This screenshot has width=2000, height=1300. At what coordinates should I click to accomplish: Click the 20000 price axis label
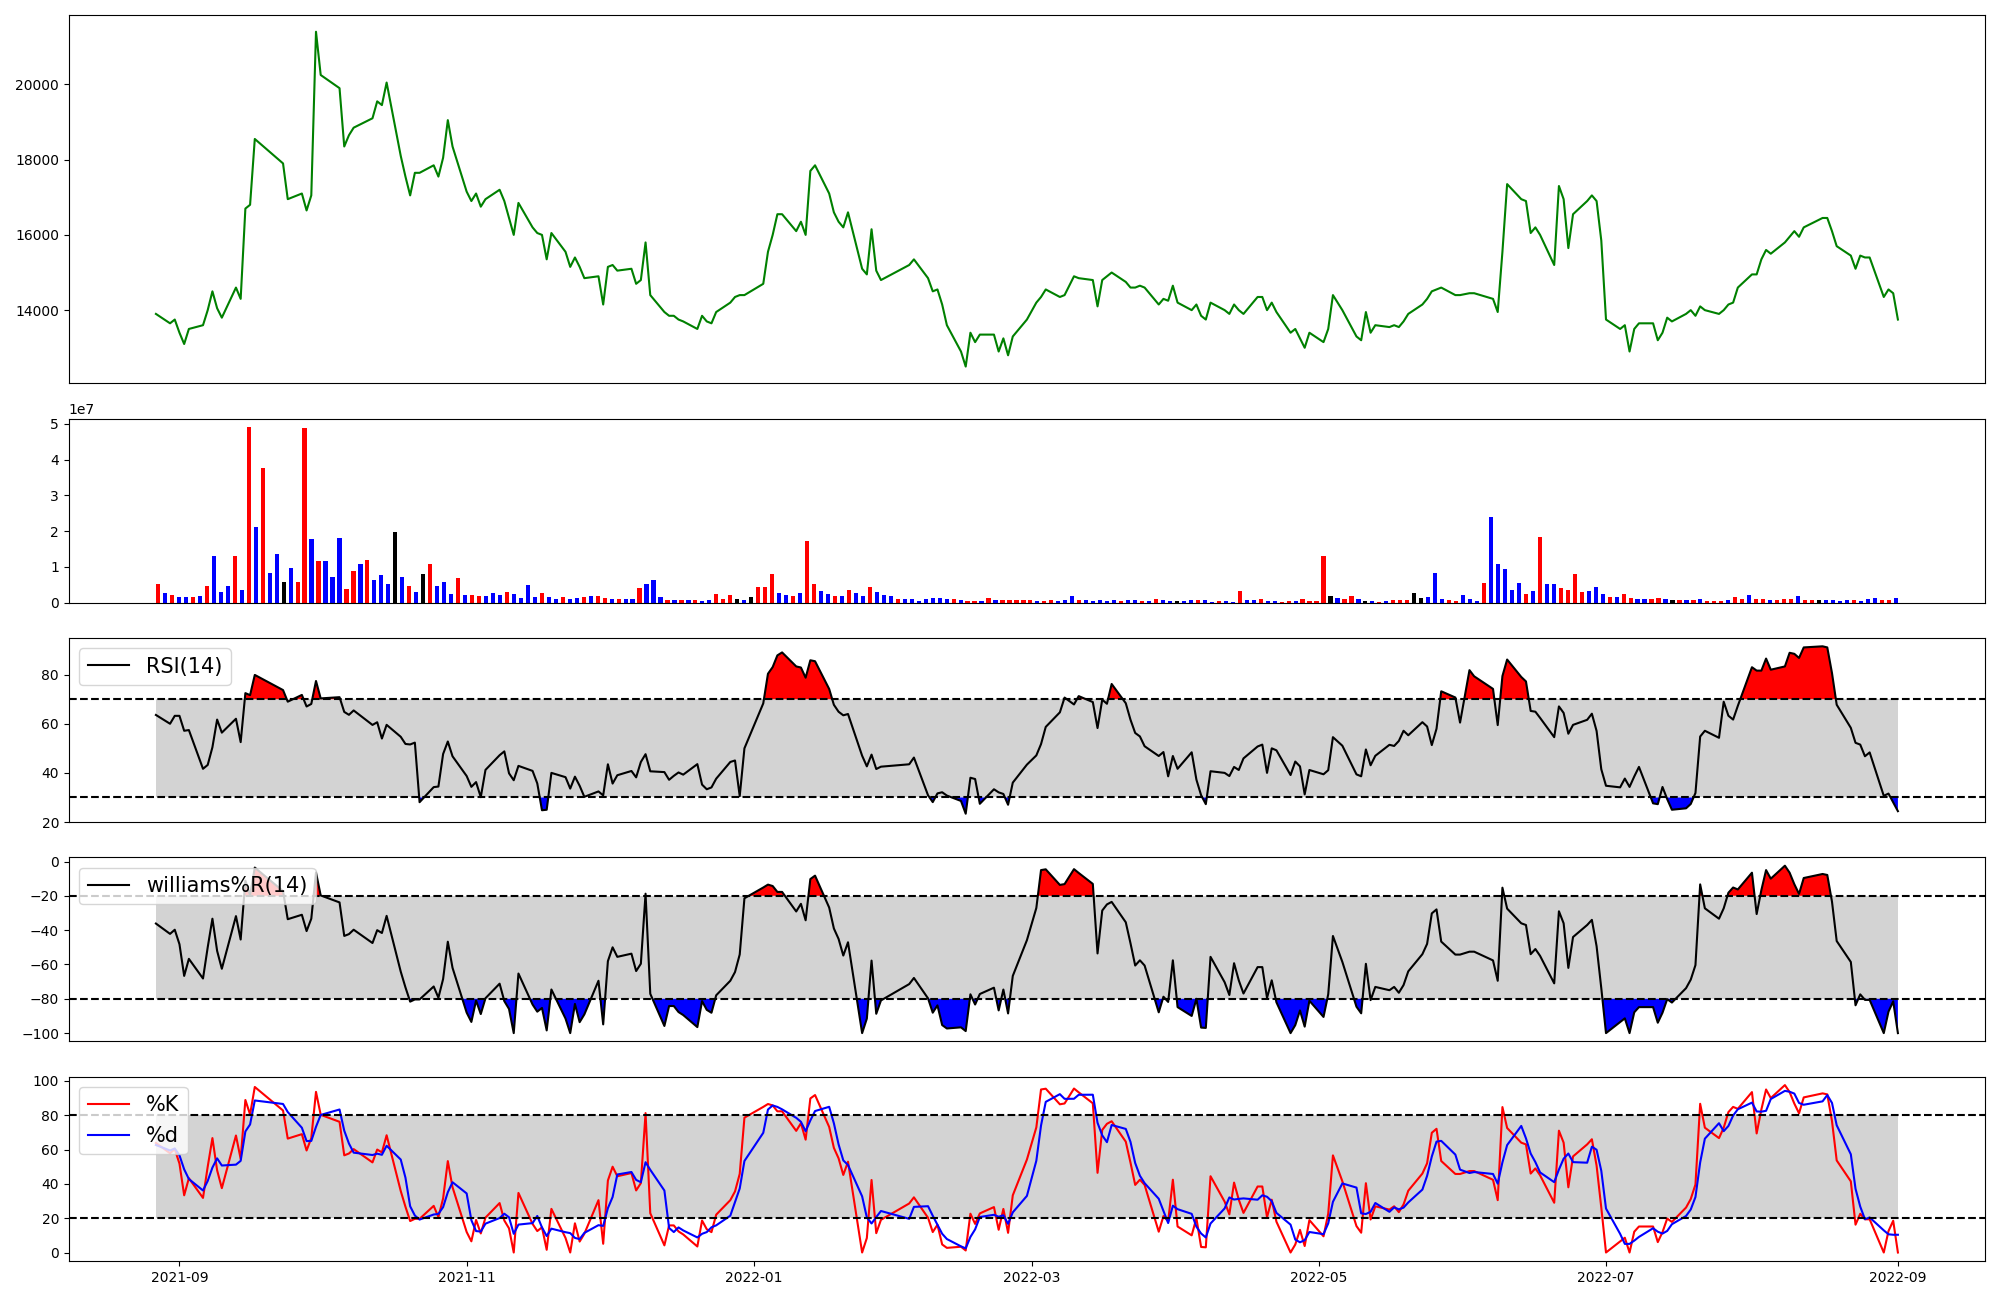tap(37, 85)
